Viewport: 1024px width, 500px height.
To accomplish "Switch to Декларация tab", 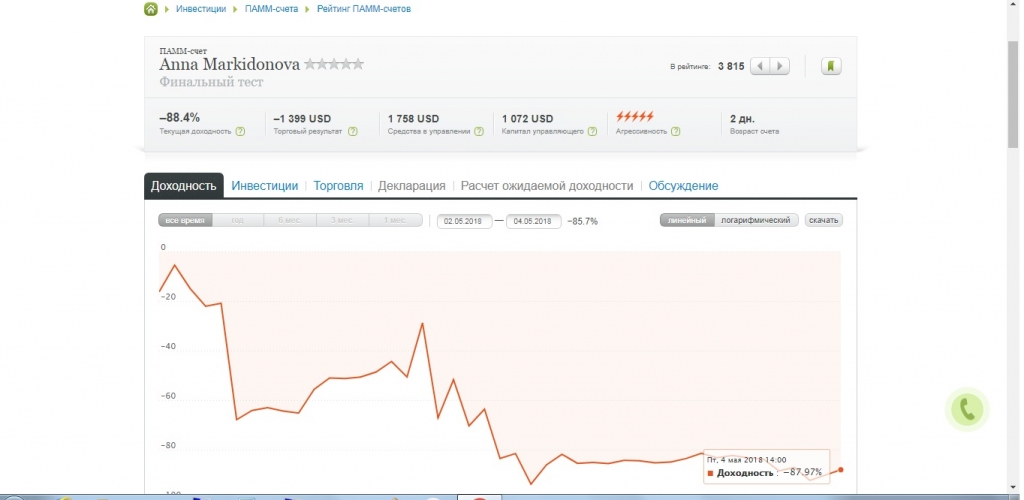I will coord(411,186).
